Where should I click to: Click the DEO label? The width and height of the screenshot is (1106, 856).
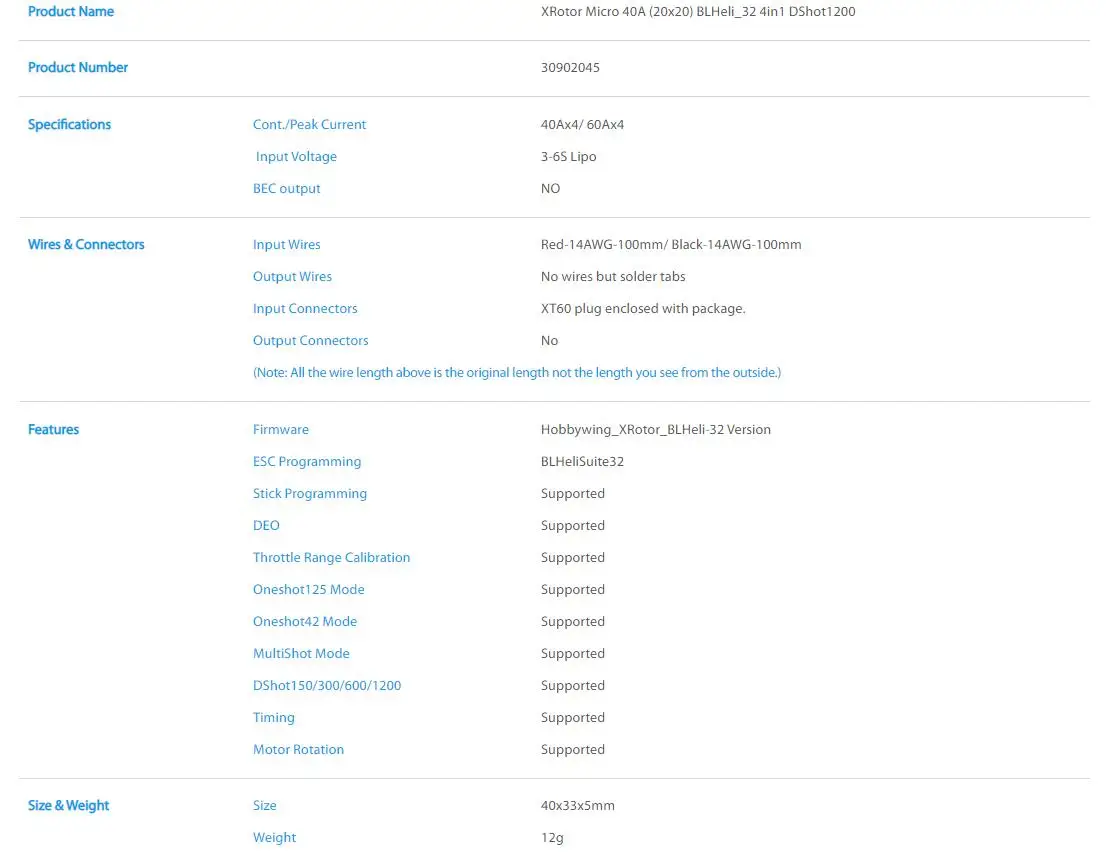click(x=266, y=525)
